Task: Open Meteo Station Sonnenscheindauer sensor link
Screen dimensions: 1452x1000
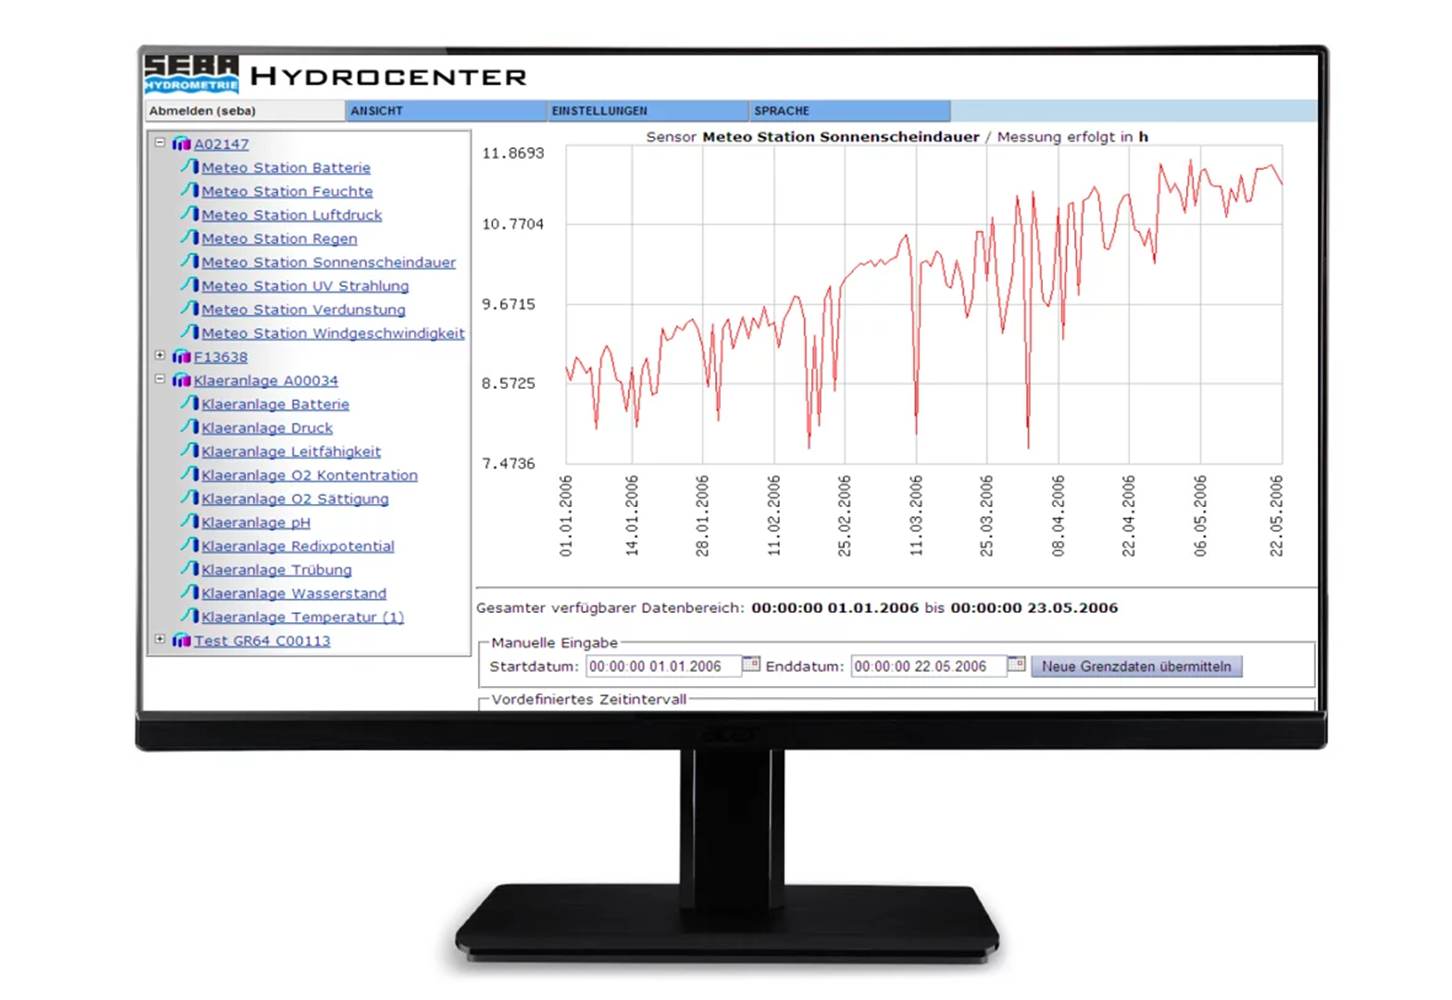Action: click(x=328, y=263)
